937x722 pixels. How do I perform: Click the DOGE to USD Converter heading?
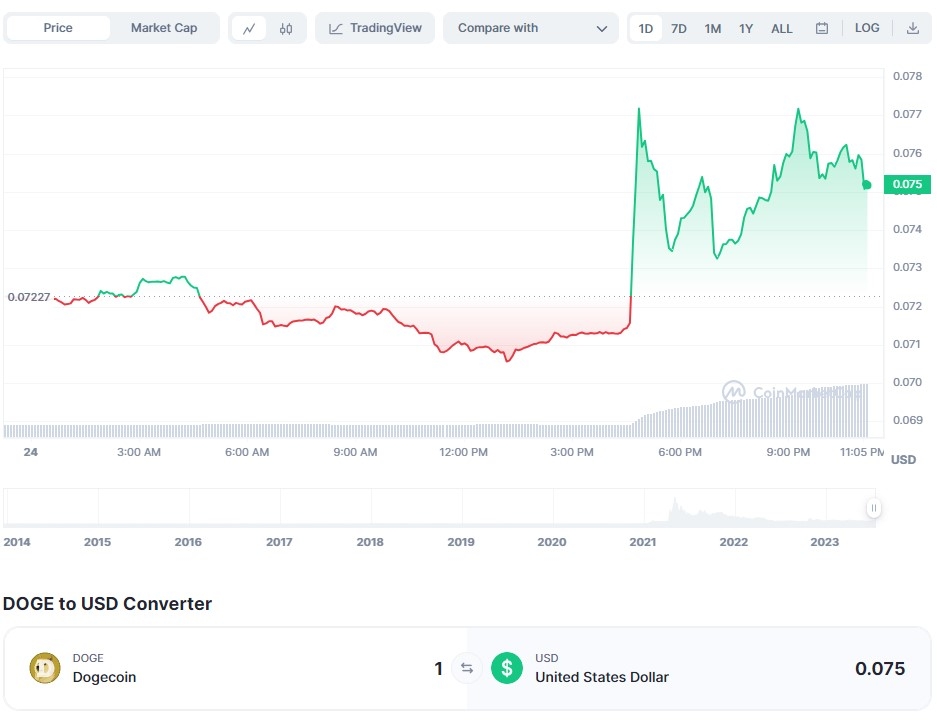tap(108, 604)
